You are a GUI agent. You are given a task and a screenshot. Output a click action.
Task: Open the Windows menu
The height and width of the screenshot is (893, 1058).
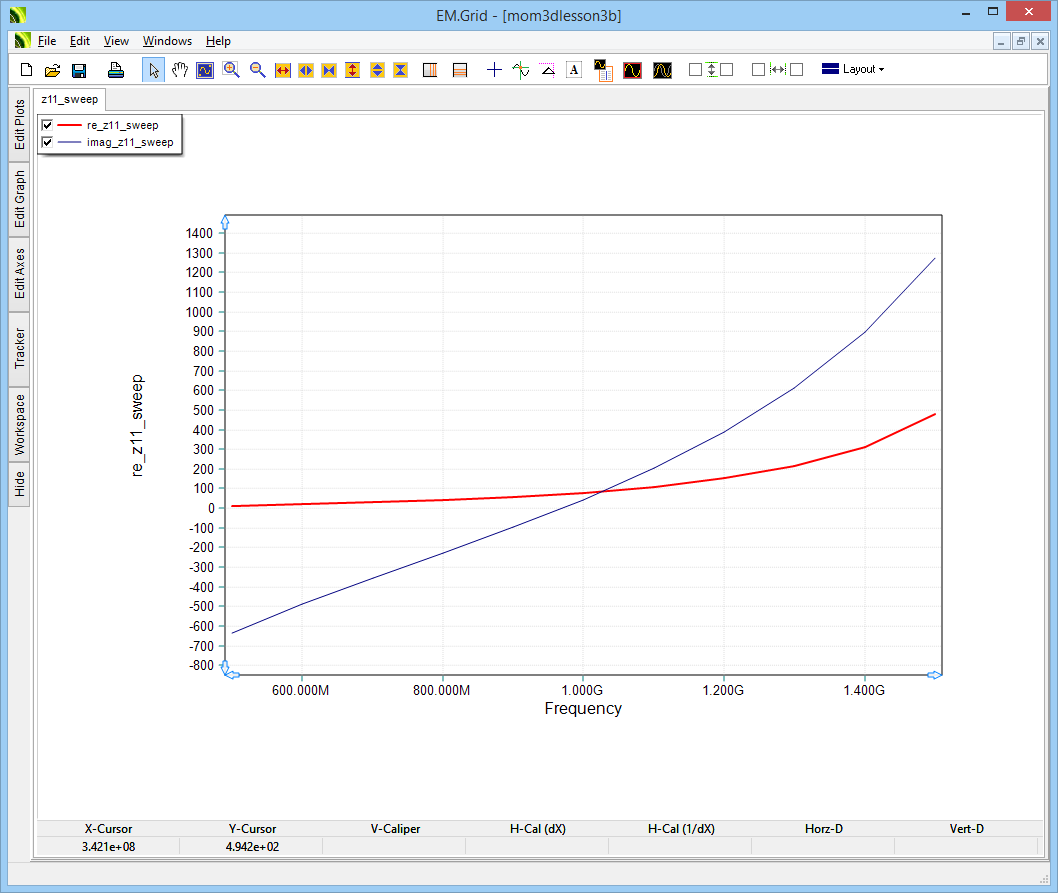167,41
